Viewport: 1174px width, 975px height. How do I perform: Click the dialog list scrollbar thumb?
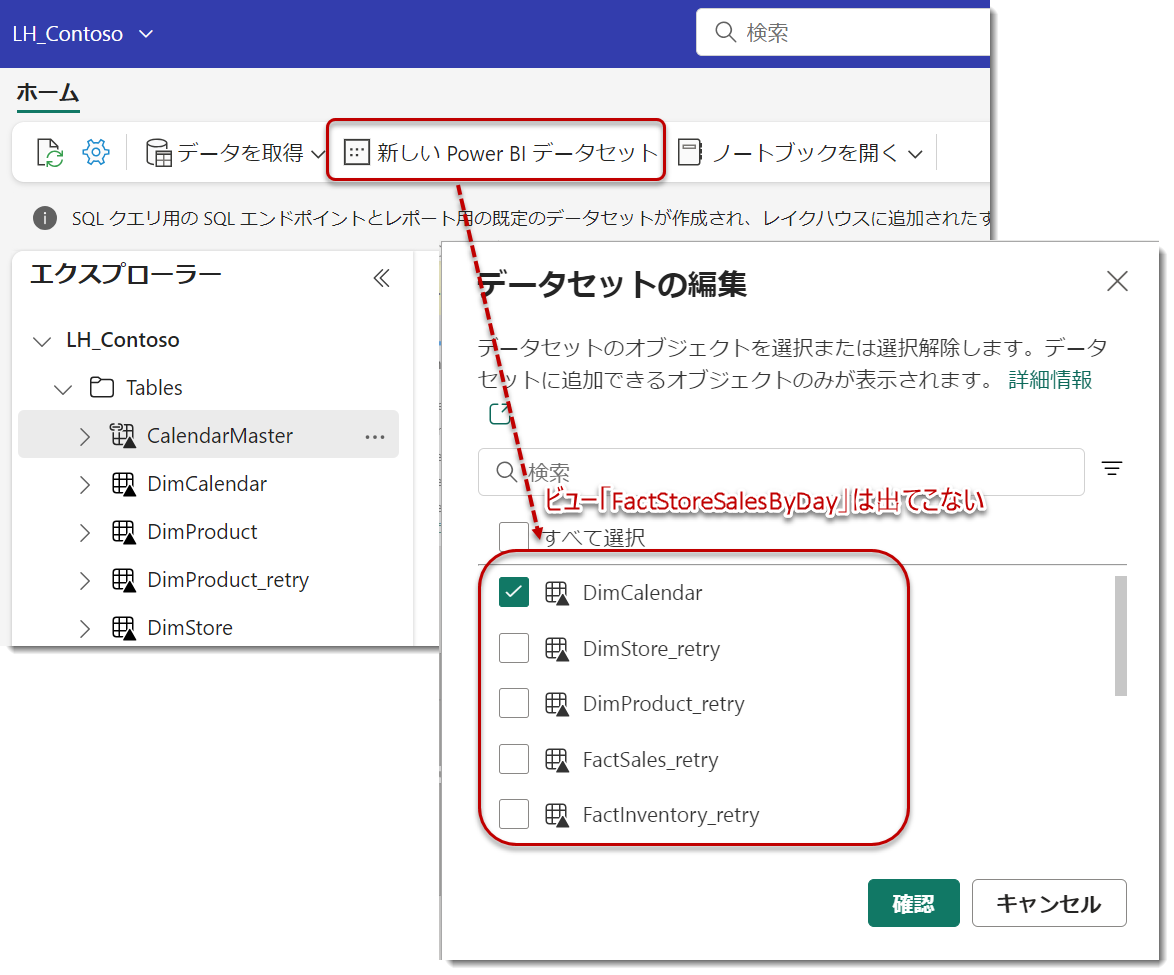click(x=1120, y=636)
